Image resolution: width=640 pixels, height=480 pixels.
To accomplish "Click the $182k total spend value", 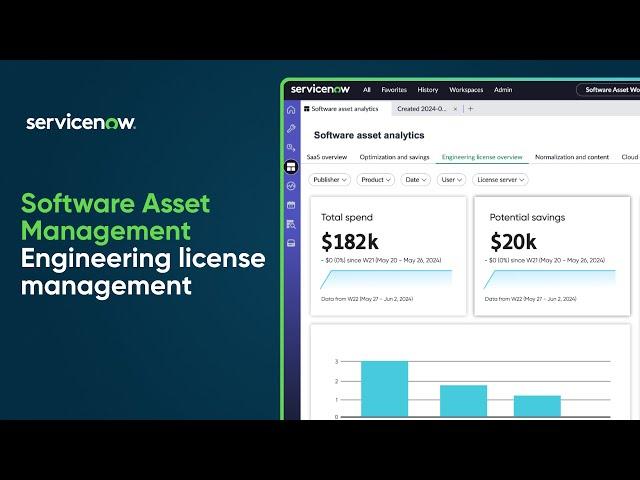I will 350,242.
